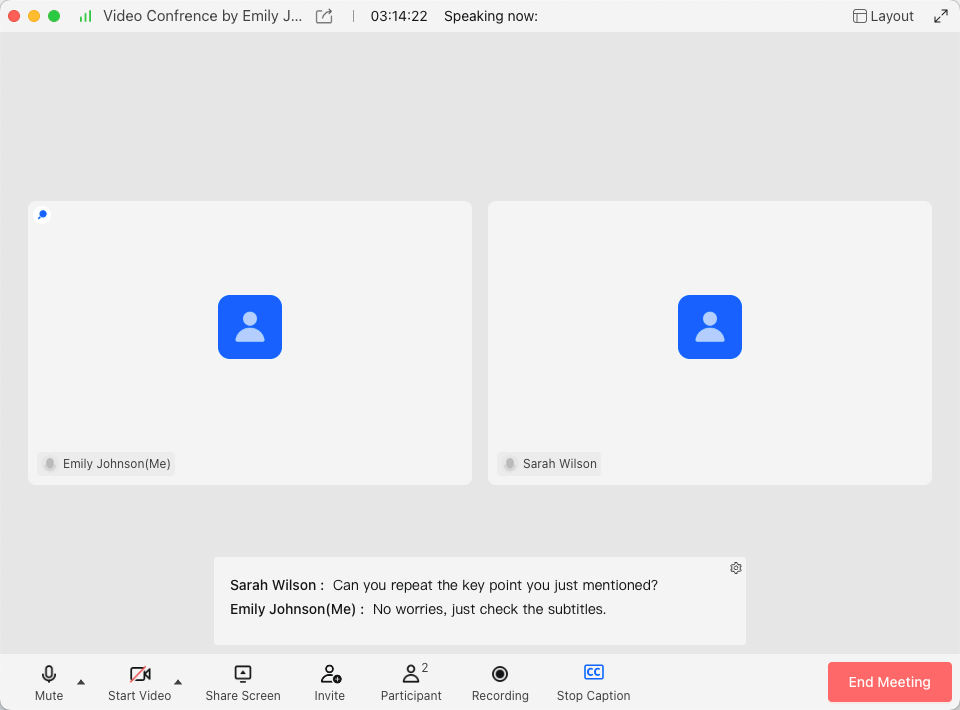This screenshot has width=960, height=710.
Task: Select Sarah Wilson's video tile
Action: (x=710, y=342)
